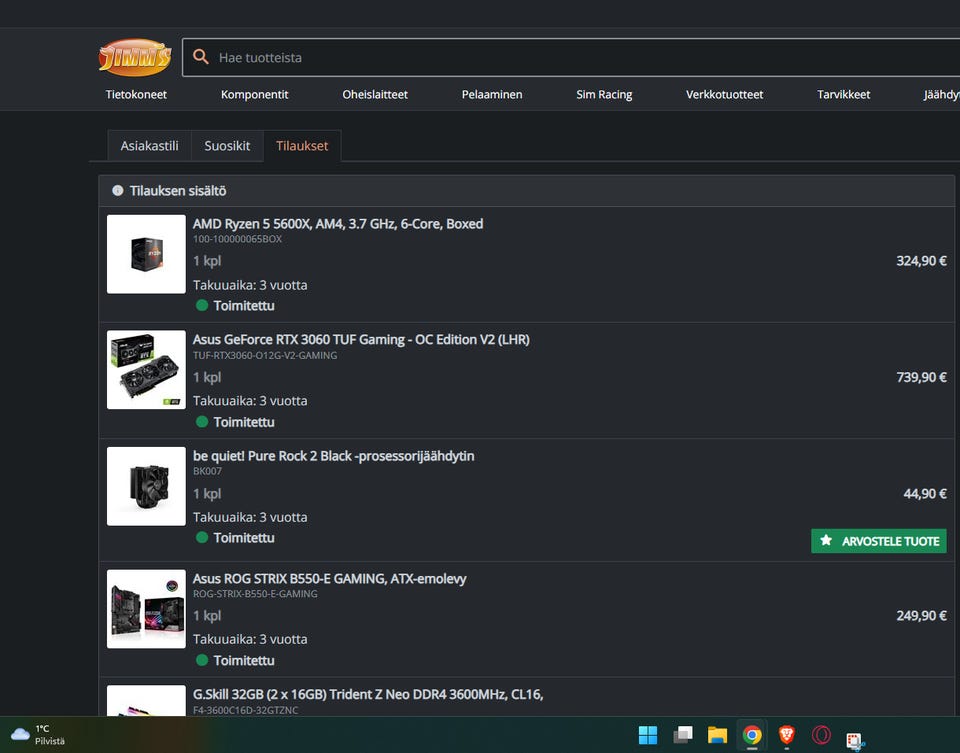Click the Ryzen 5600X Toimitettu status

point(235,305)
